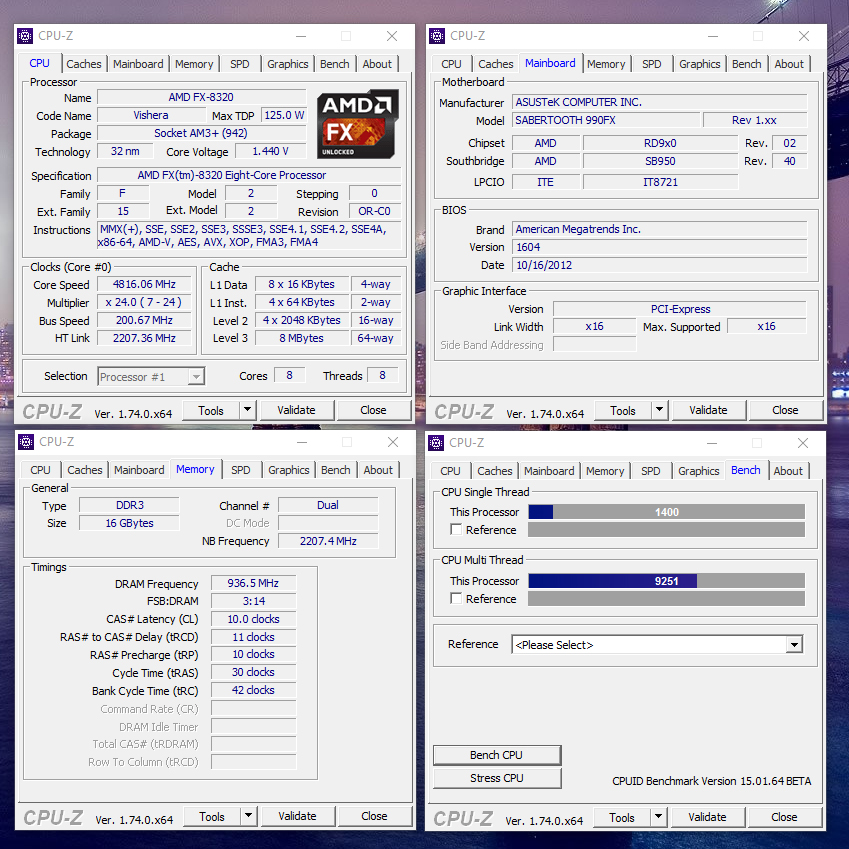Switch to the CPU tab in the Bench window

pos(450,471)
